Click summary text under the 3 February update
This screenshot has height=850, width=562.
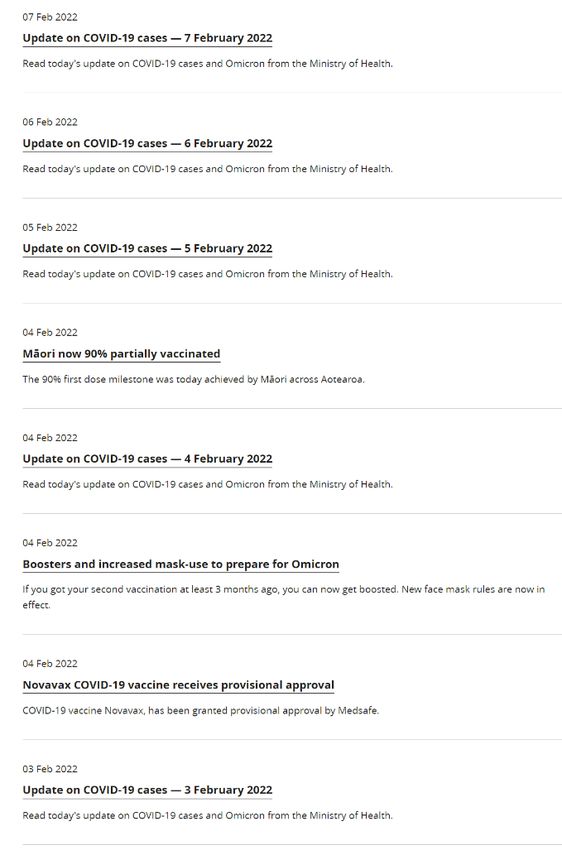click(208, 815)
